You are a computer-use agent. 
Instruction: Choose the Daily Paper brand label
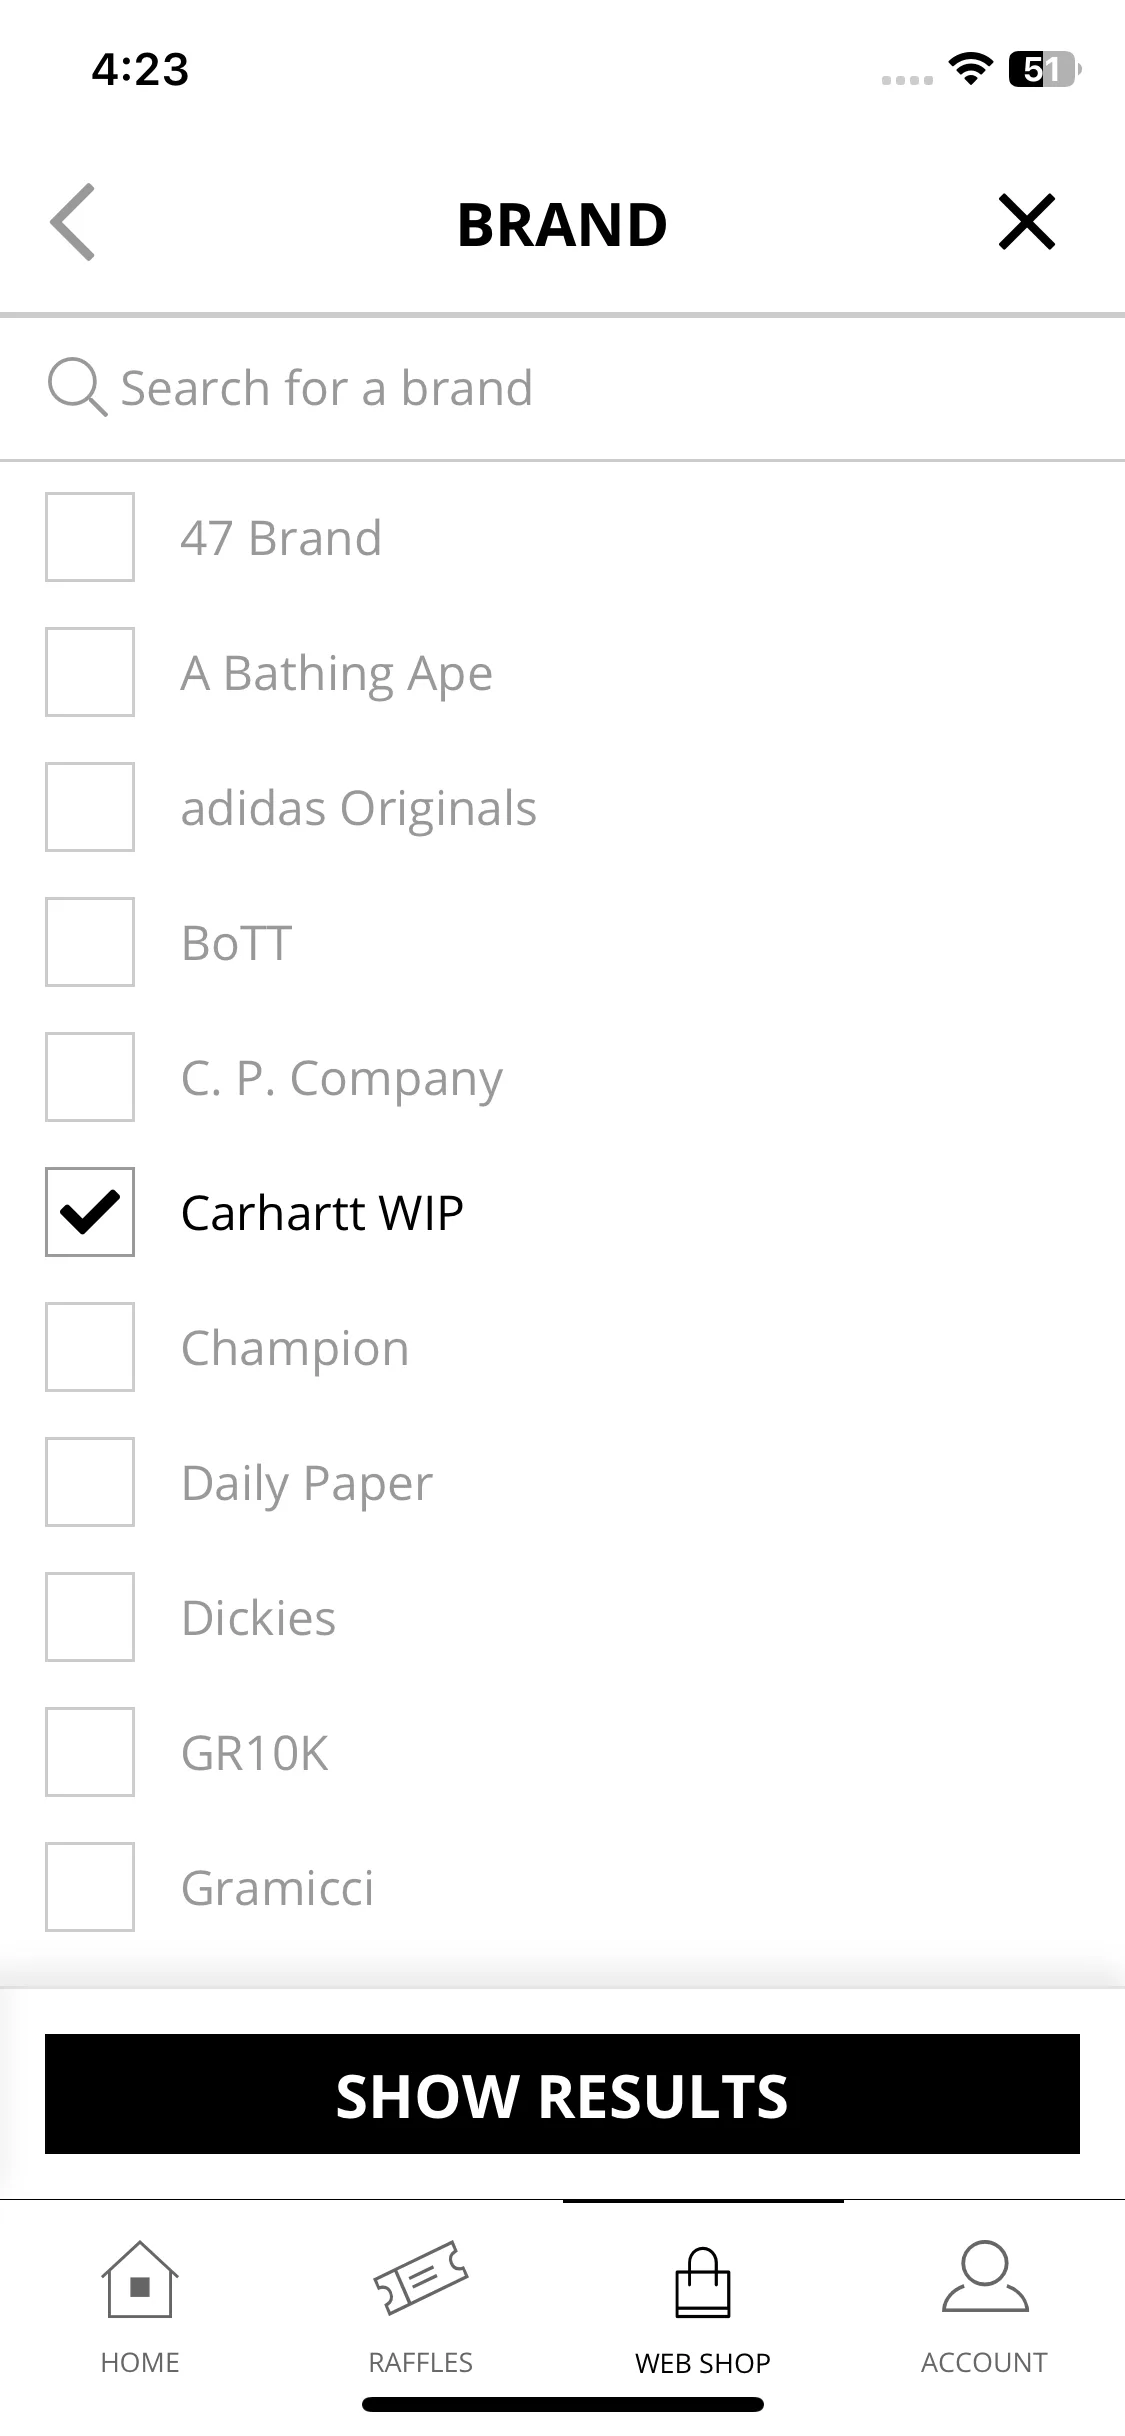(307, 1484)
